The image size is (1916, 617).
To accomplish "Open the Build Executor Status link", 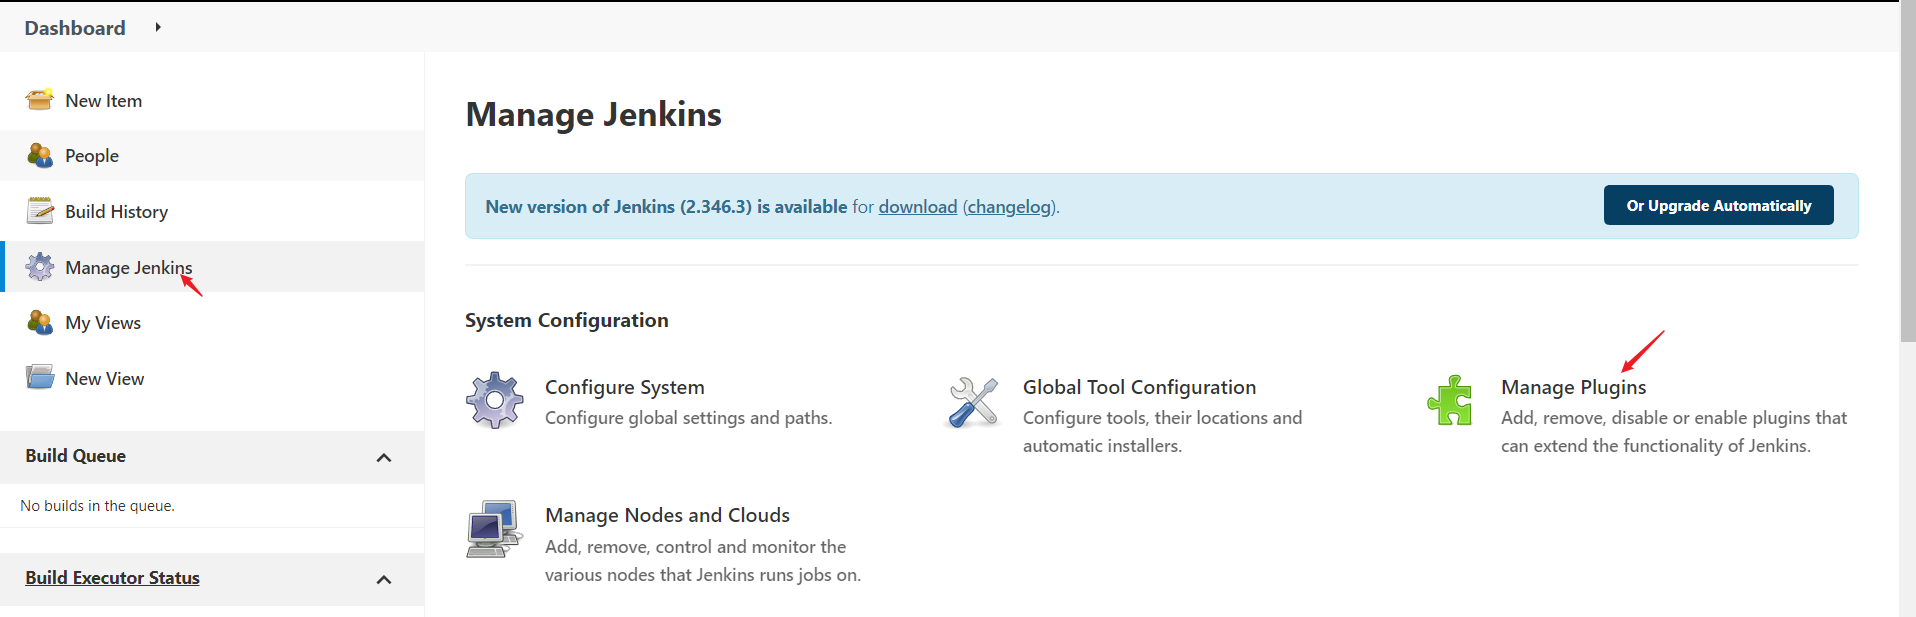I will (x=112, y=578).
